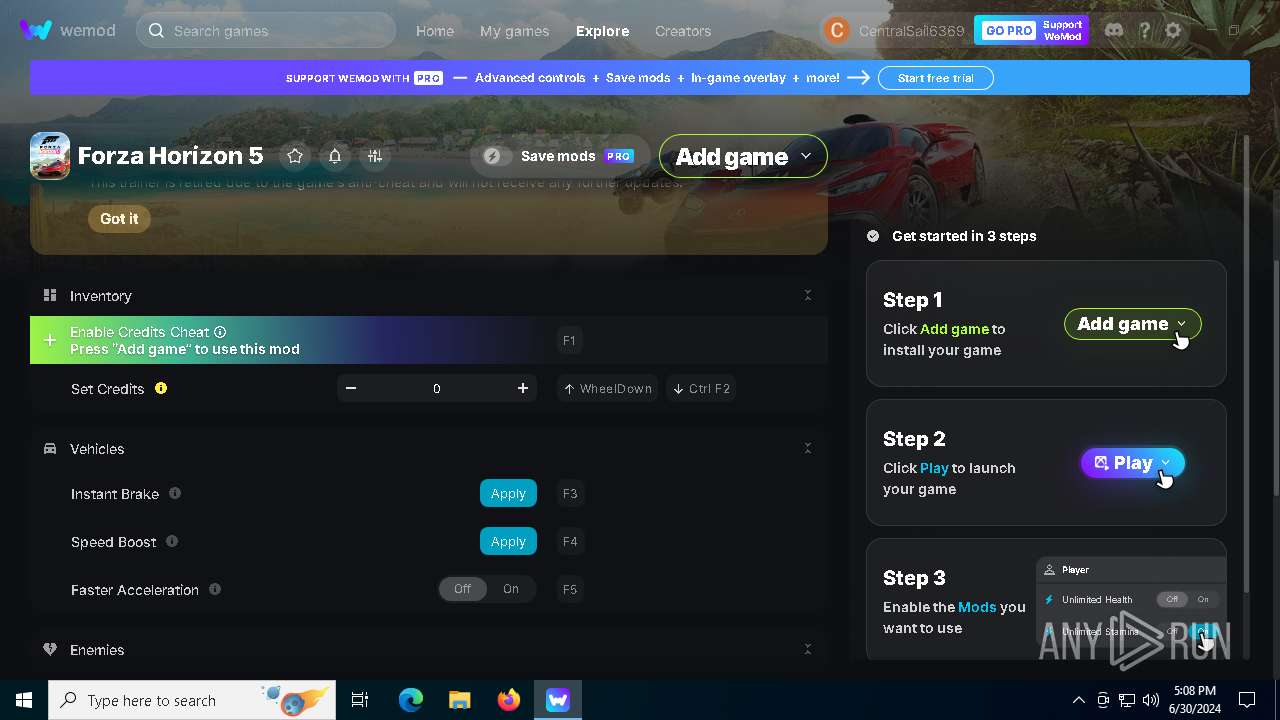1280x720 pixels.
Task: Open the help question mark icon
Action: click(x=1144, y=30)
